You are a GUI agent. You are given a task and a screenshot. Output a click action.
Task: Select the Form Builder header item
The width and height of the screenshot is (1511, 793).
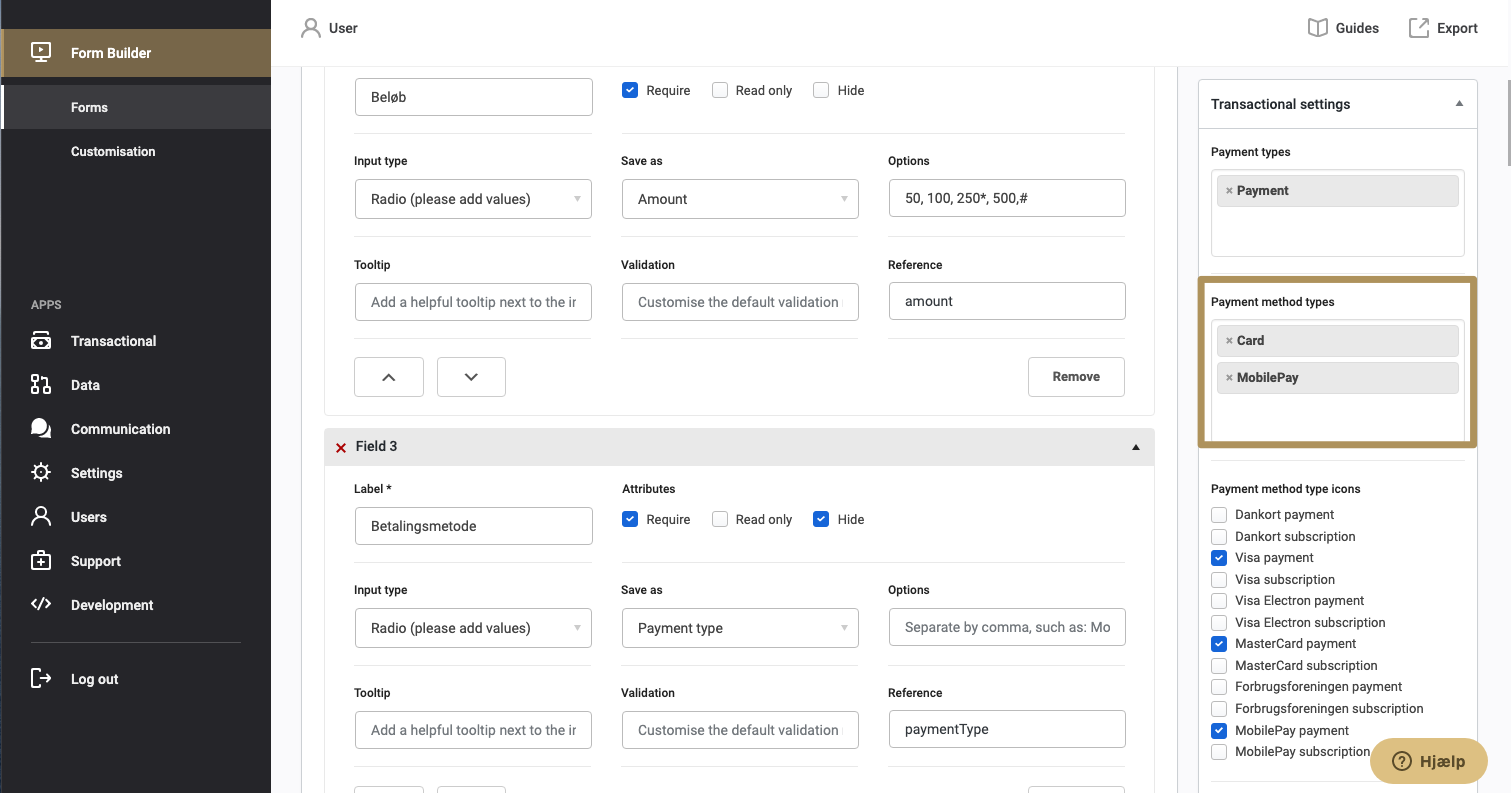click(x=135, y=53)
